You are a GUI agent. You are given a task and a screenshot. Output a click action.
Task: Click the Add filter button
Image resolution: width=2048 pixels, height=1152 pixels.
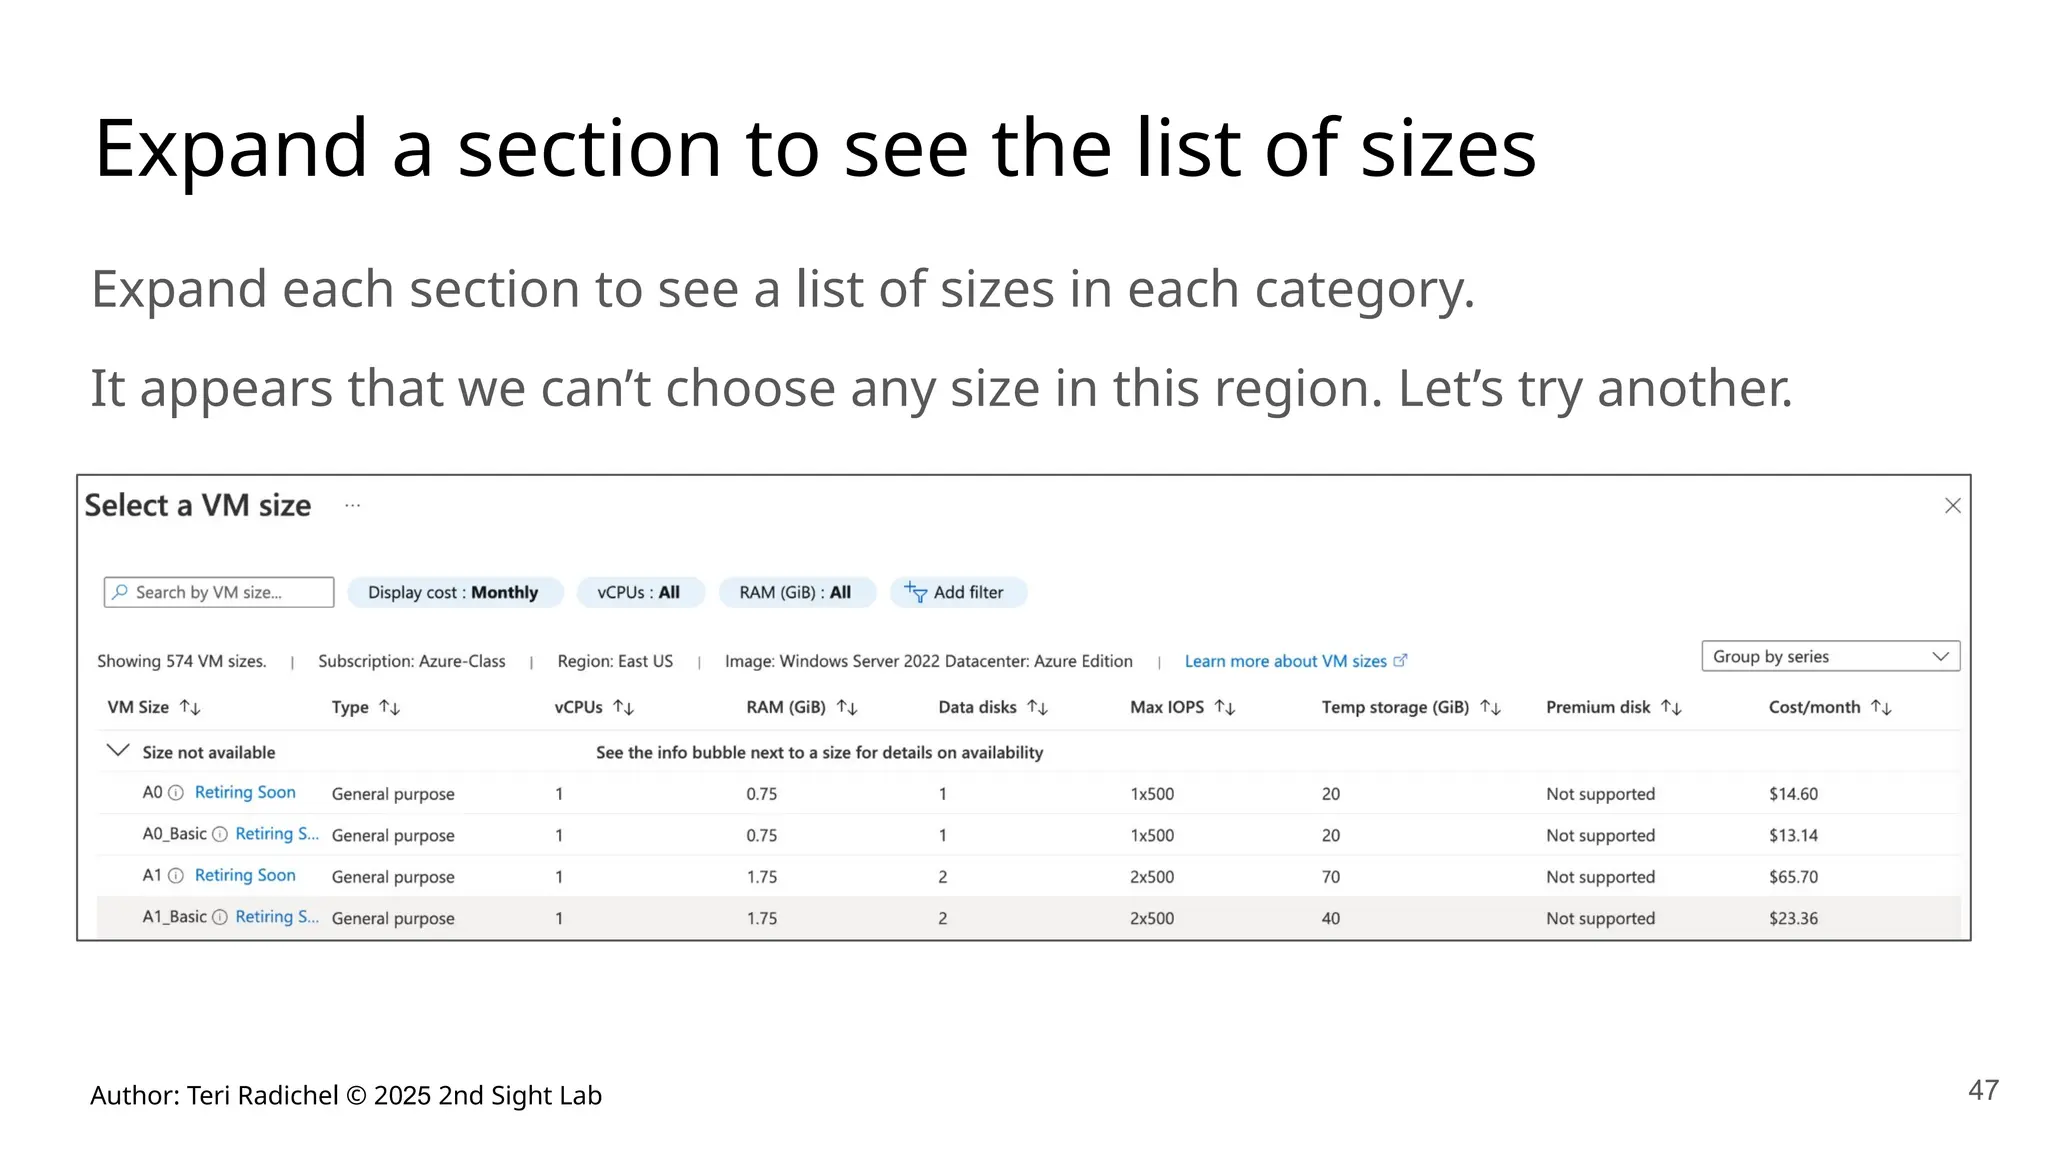957,592
